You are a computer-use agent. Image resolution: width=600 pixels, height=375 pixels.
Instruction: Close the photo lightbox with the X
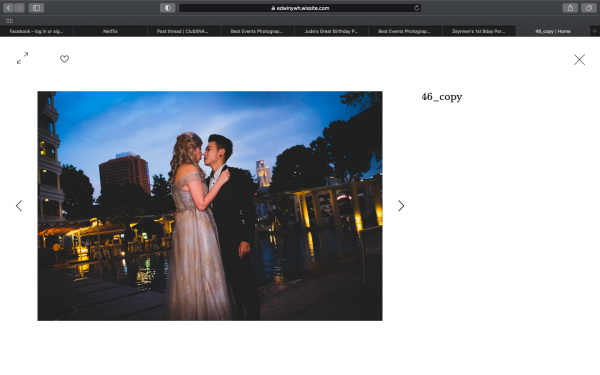click(579, 59)
